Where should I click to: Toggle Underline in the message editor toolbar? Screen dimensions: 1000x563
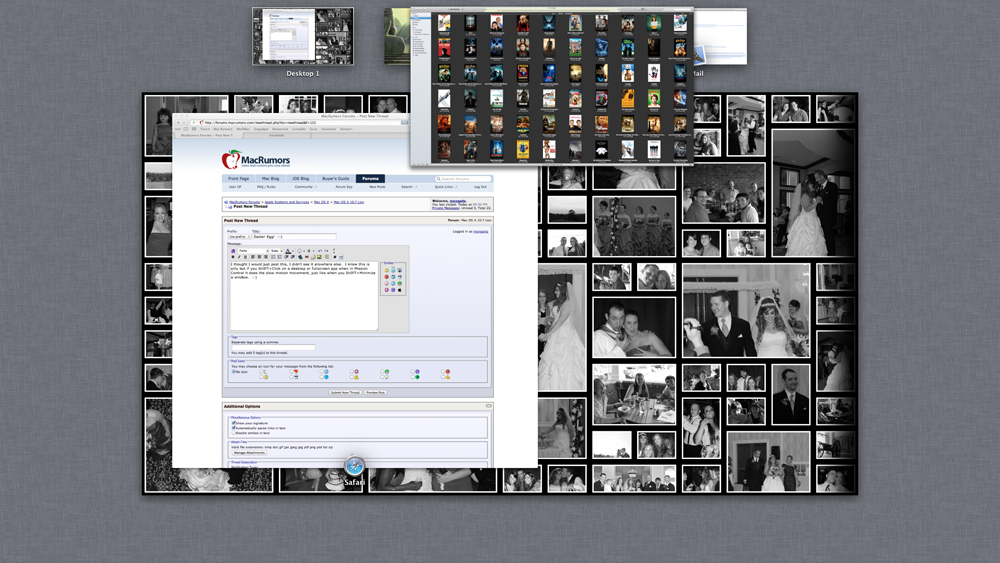coord(245,257)
